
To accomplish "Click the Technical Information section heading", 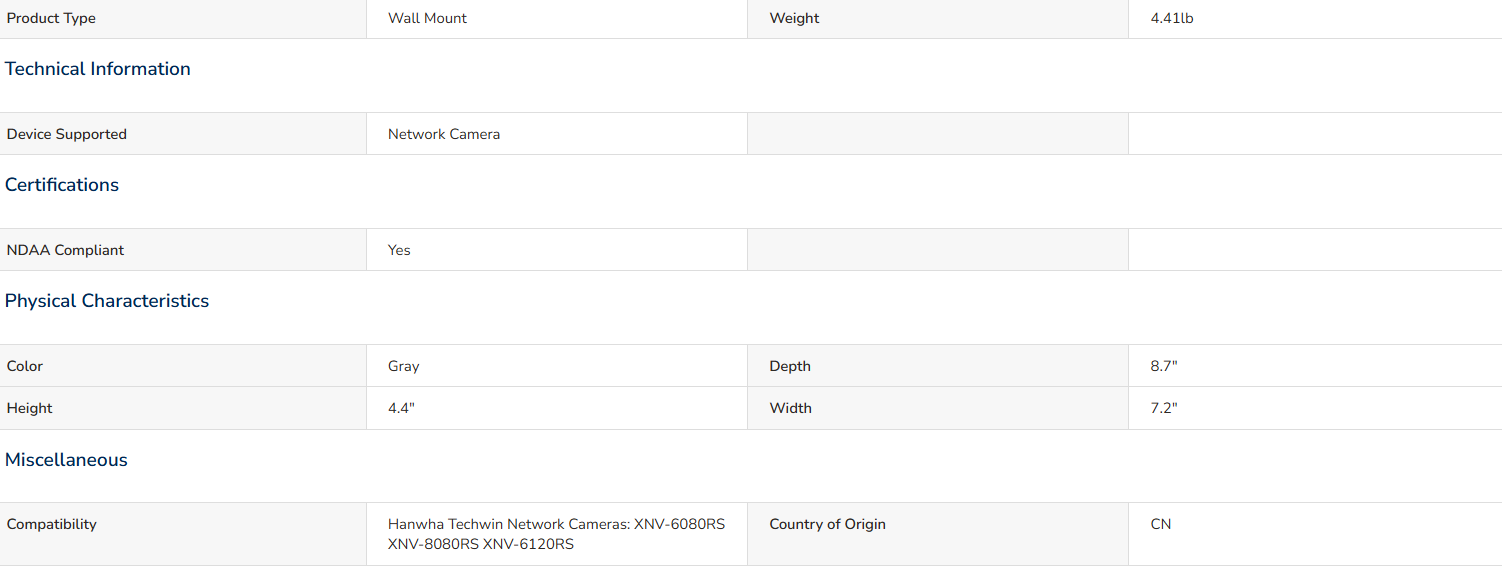I will pos(98,69).
